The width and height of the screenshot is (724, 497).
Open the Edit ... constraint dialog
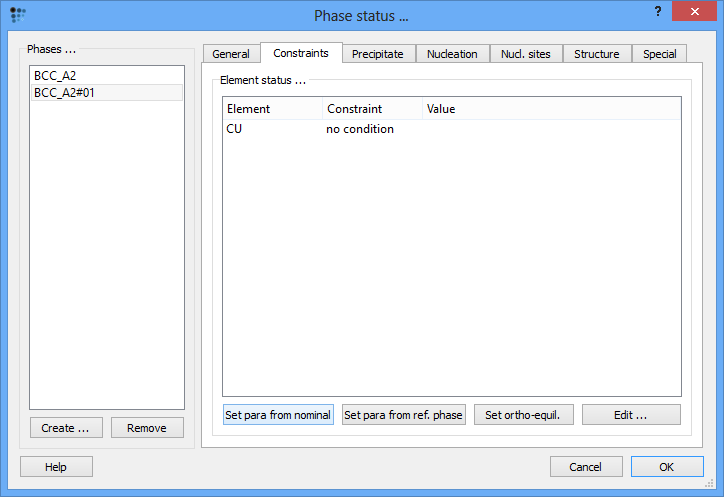(631, 415)
